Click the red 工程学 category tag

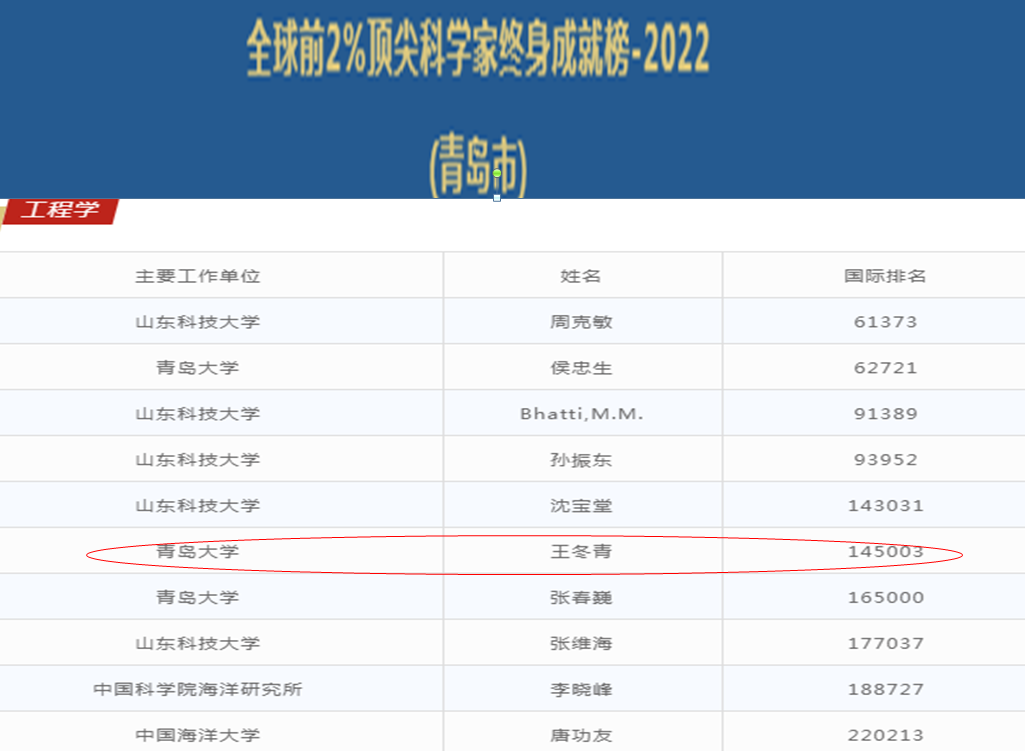click(60, 211)
